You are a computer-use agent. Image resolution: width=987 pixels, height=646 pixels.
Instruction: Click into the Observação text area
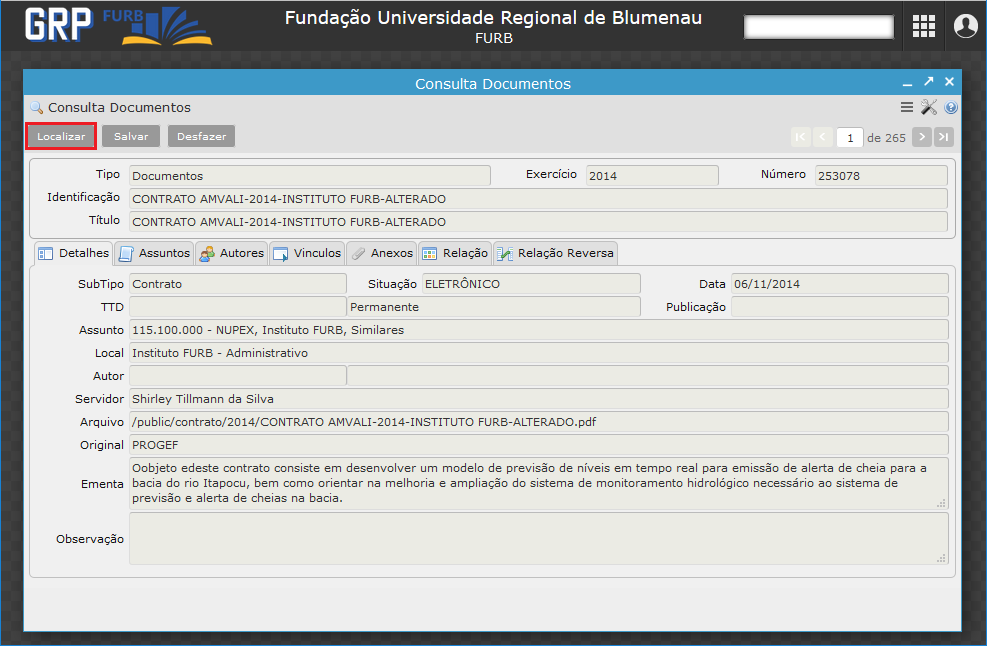[x=538, y=539]
